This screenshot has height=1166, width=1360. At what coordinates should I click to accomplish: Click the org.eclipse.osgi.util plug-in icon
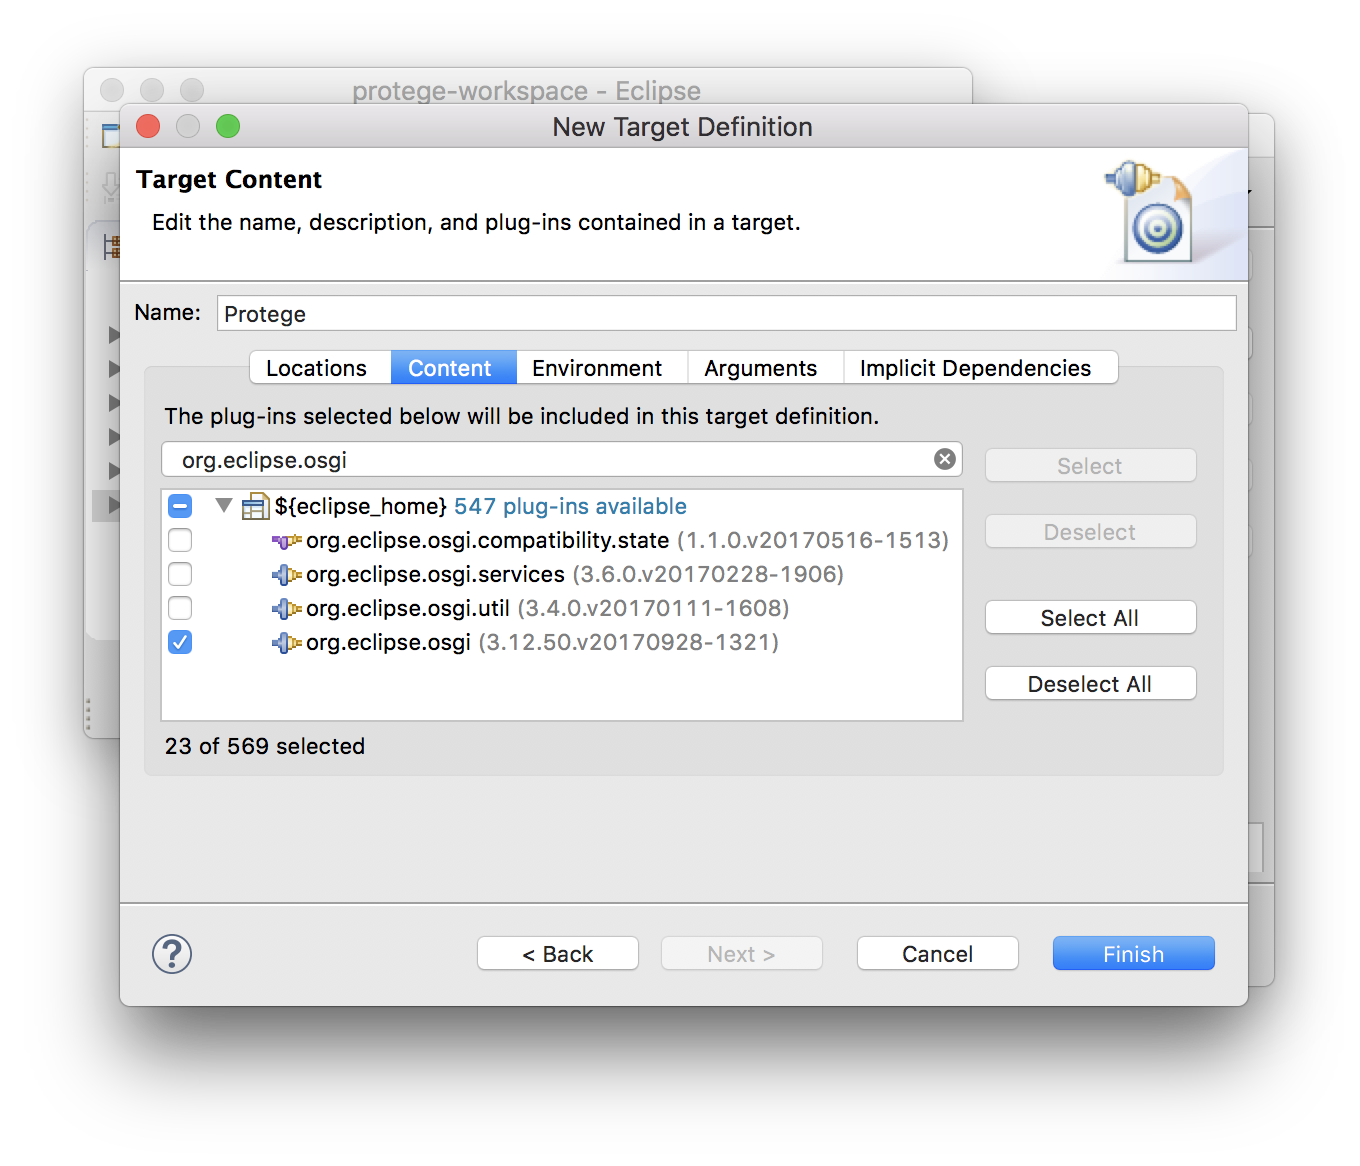coord(287,609)
